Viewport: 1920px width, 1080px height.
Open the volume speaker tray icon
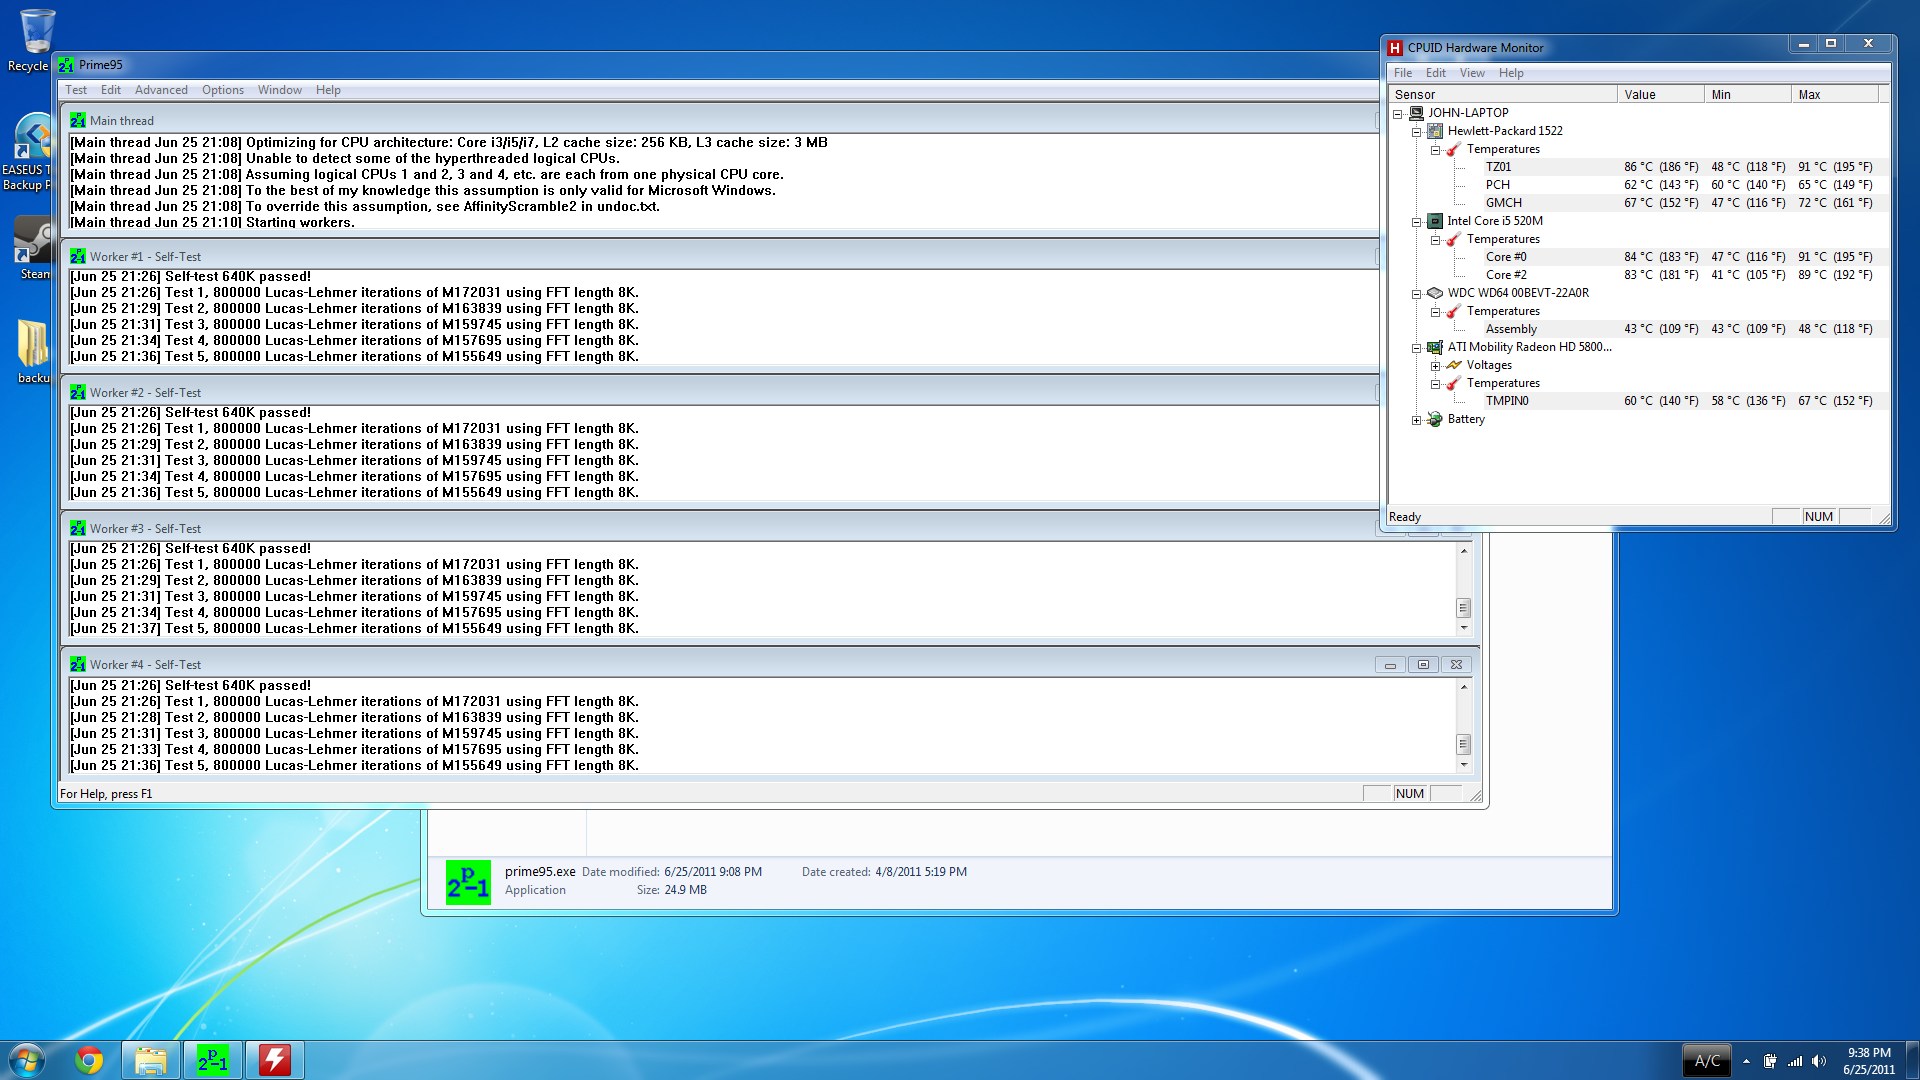[x=1819, y=1061]
